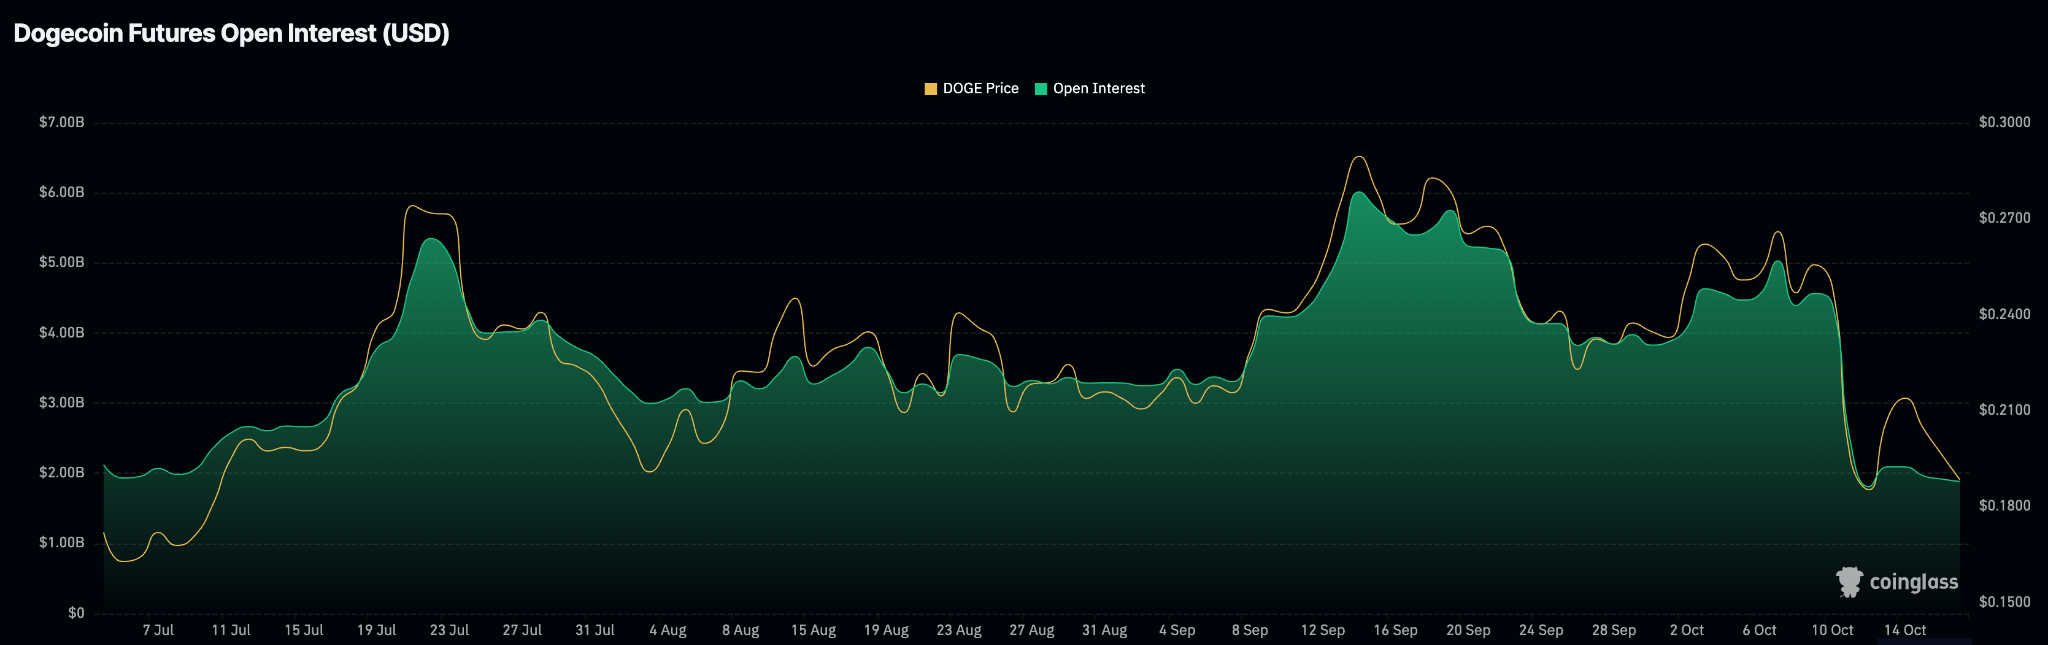Click the $0 baseline axis label
The width and height of the screenshot is (2048, 645).
76,612
